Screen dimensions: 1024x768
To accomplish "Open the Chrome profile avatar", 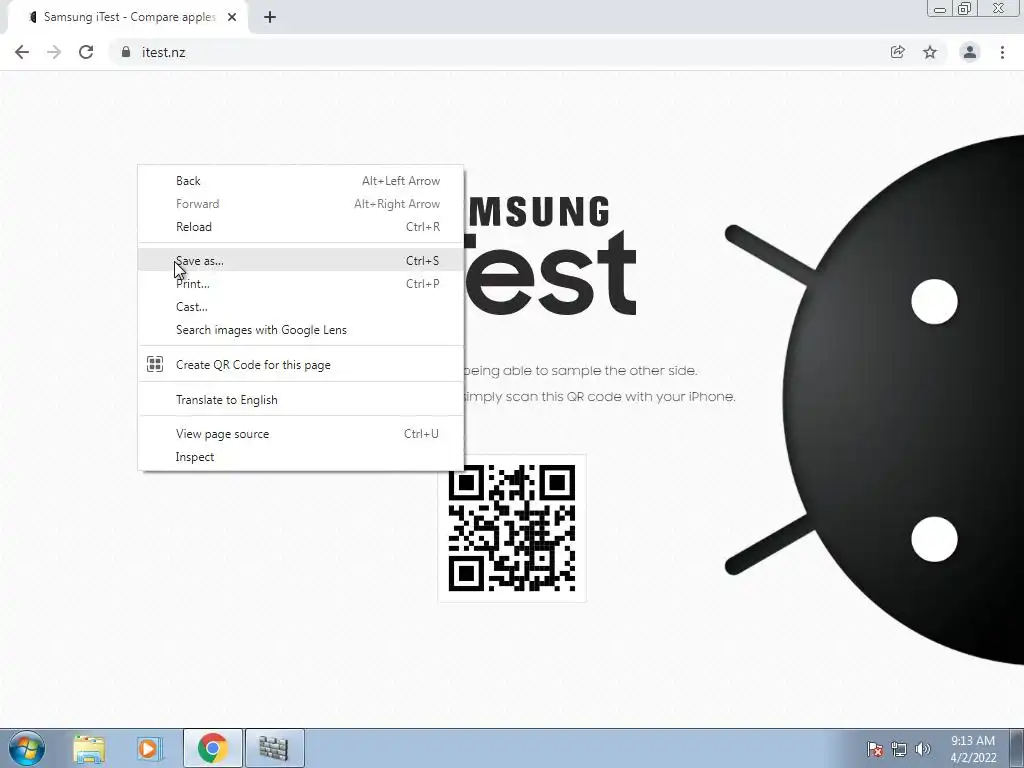I will tap(970, 52).
